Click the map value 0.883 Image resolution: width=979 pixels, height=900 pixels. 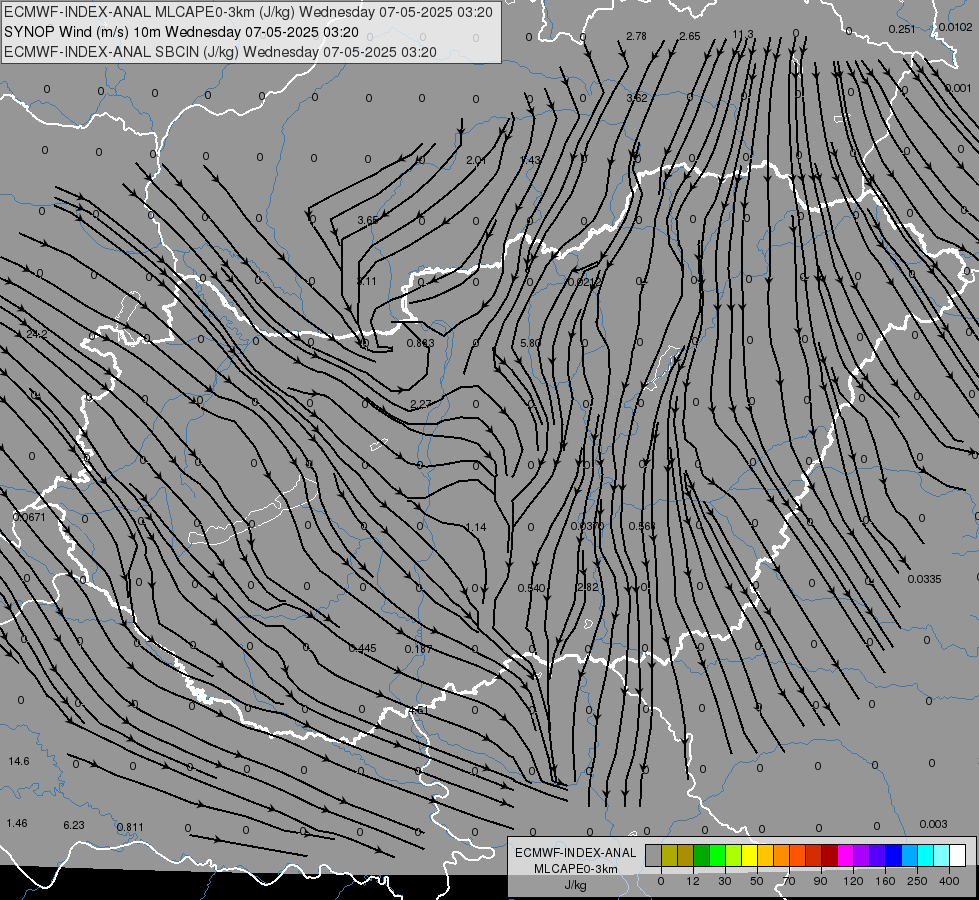coord(420,343)
